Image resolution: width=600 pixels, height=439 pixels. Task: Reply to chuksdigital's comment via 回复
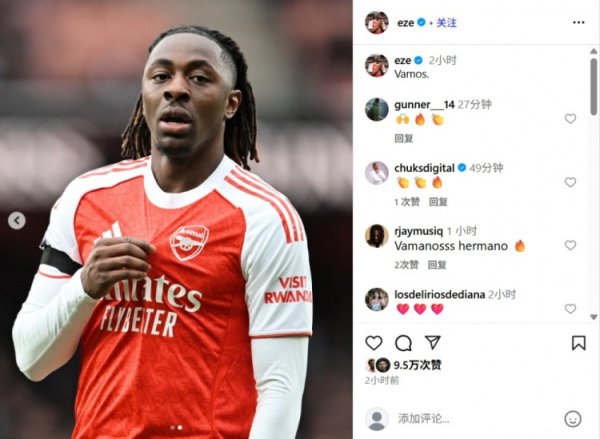[x=438, y=202]
